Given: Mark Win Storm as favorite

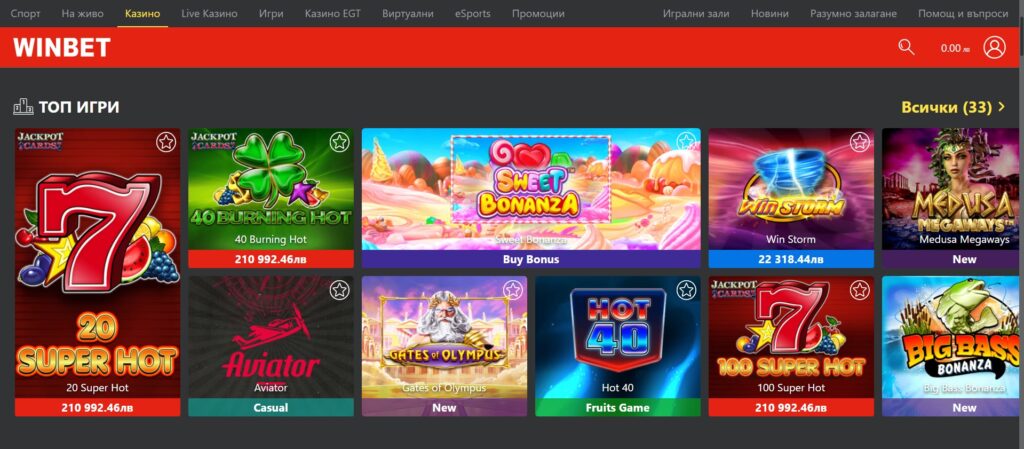Looking at the screenshot, I should pos(859,142).
